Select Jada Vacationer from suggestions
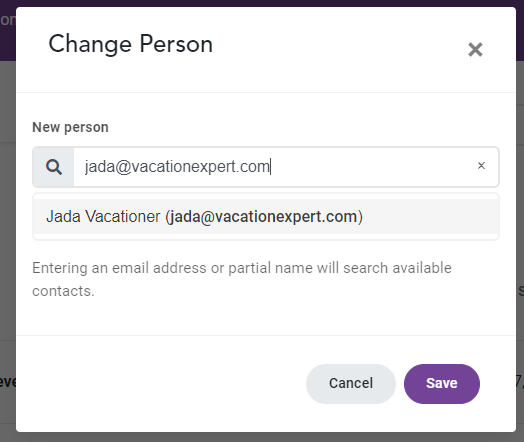Screen dimensions: 524x442 pyautogui.click(x=266, y=216)
